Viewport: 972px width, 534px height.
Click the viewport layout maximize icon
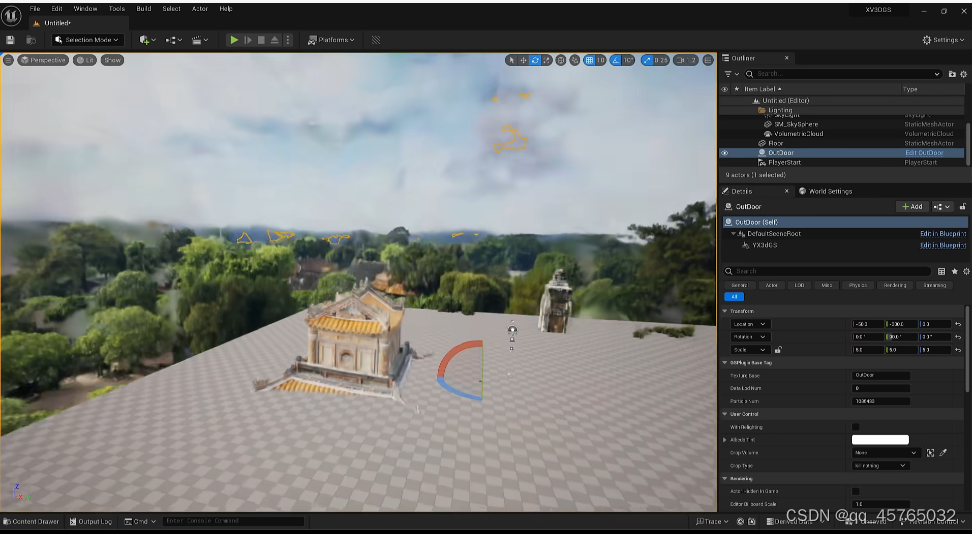[708, 60]
